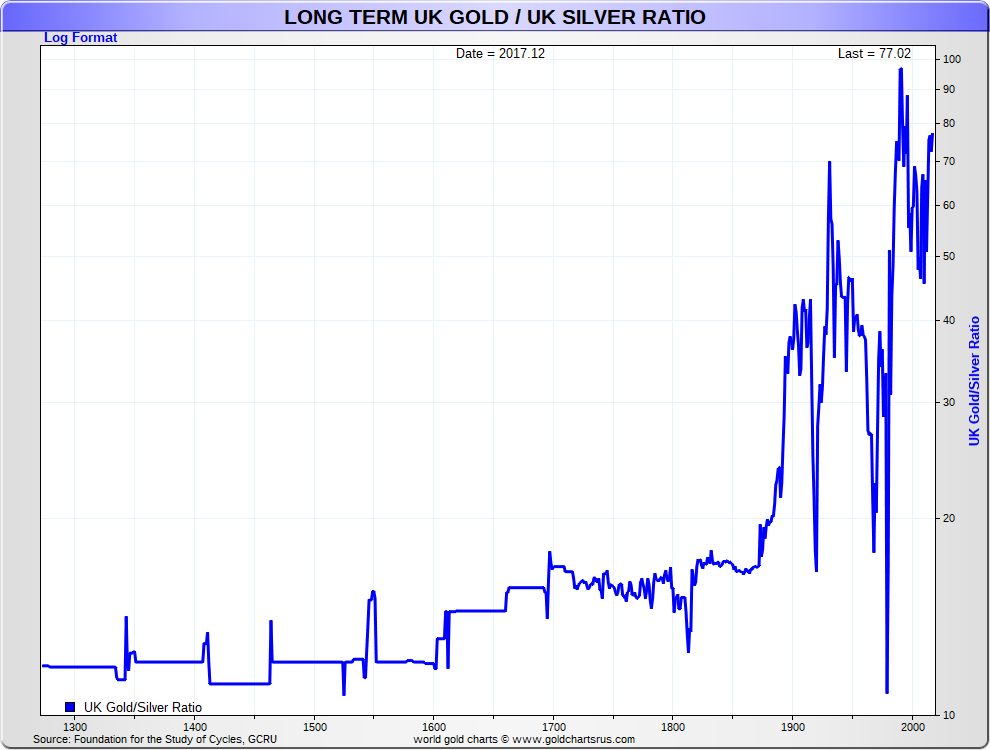Click the blue legend square for UK Gold/Silver Ratio
This screenshot has width=990, height=750.
click(x=70, y=707)
